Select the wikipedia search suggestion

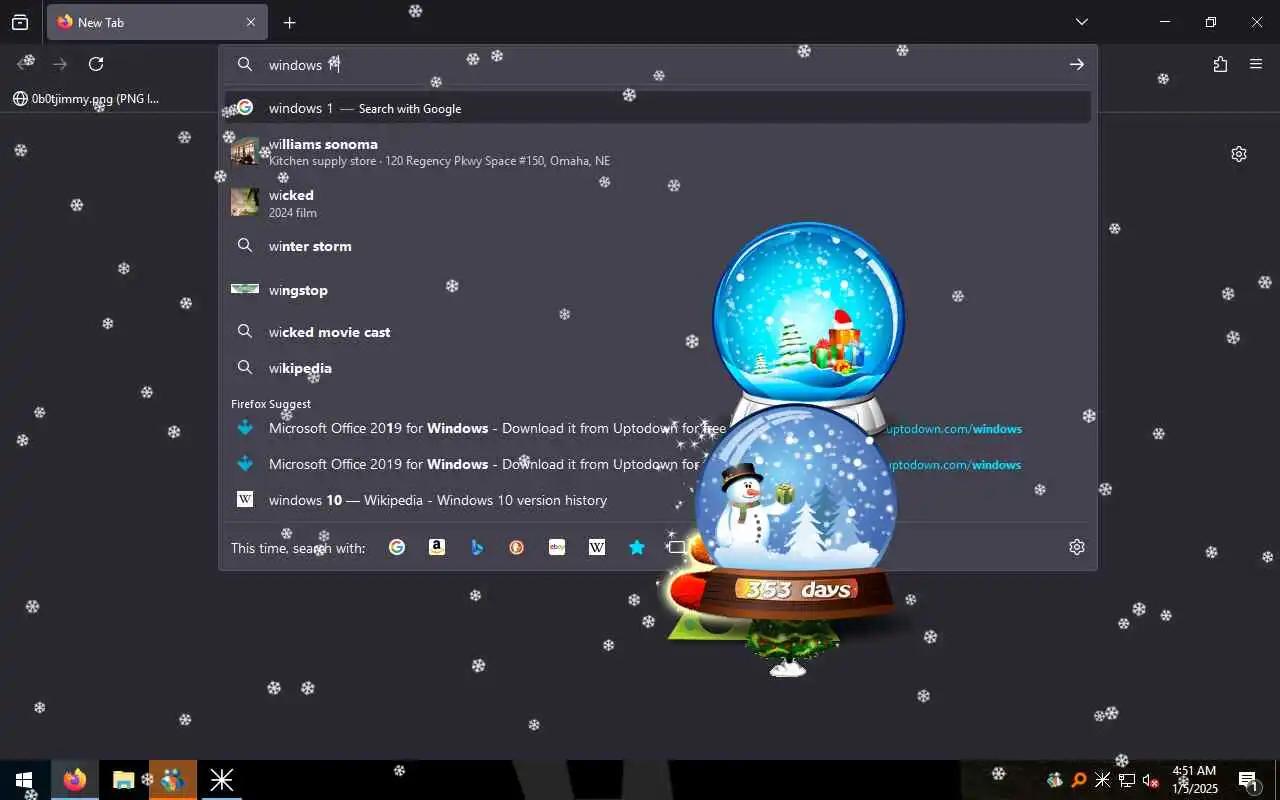click(x=658, y=368)
